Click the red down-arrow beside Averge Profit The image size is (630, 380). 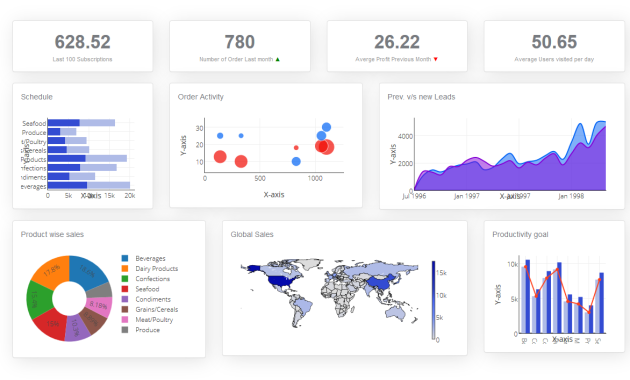[x=436, y=59]
